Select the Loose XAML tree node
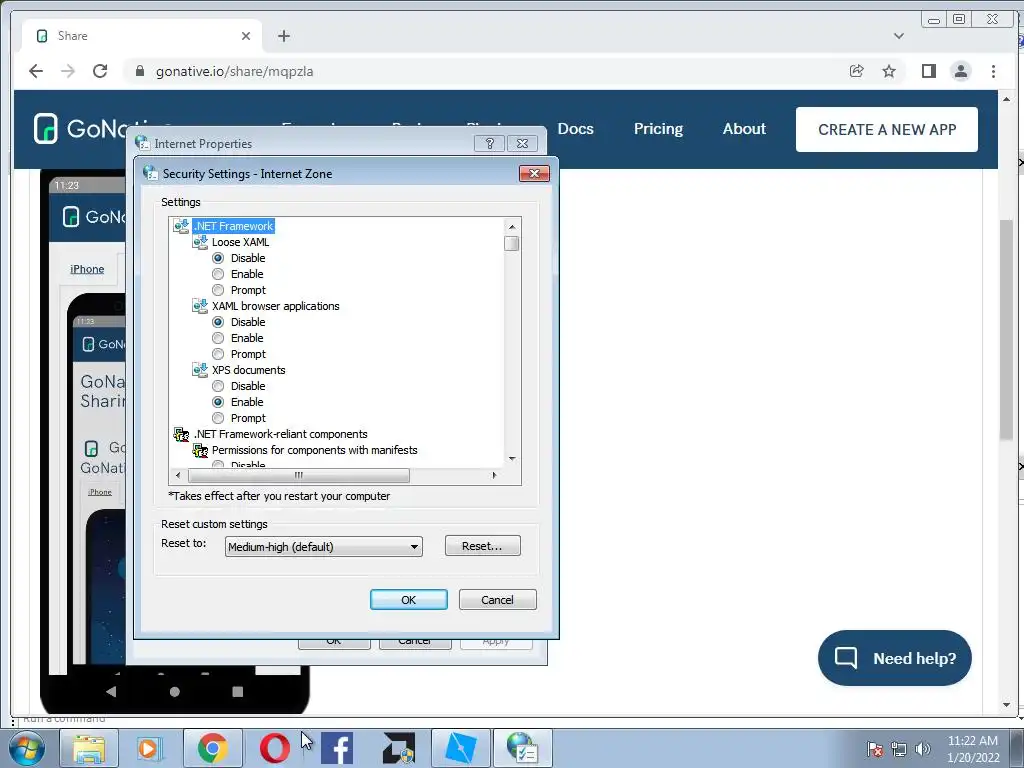Screen dimensions: 1024x768 tap(240, 242)
